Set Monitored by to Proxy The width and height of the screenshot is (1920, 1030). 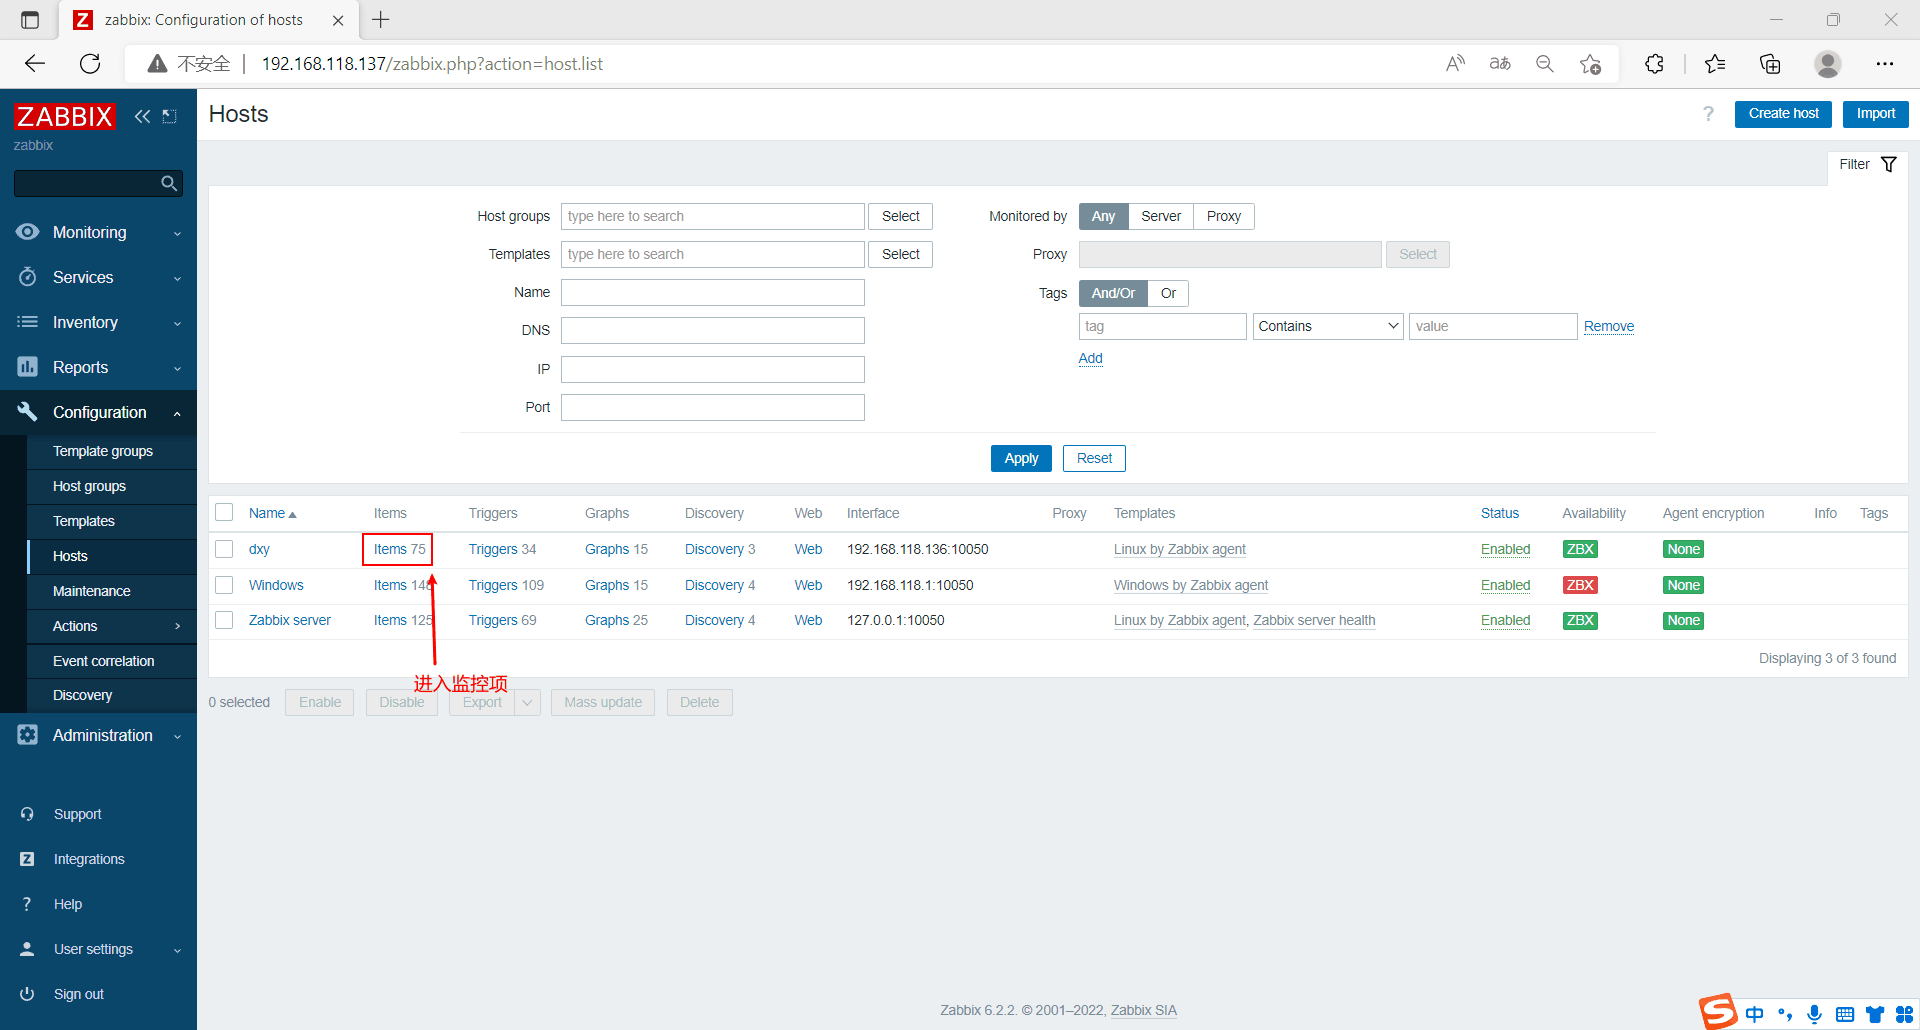(x=1223, y=216)
